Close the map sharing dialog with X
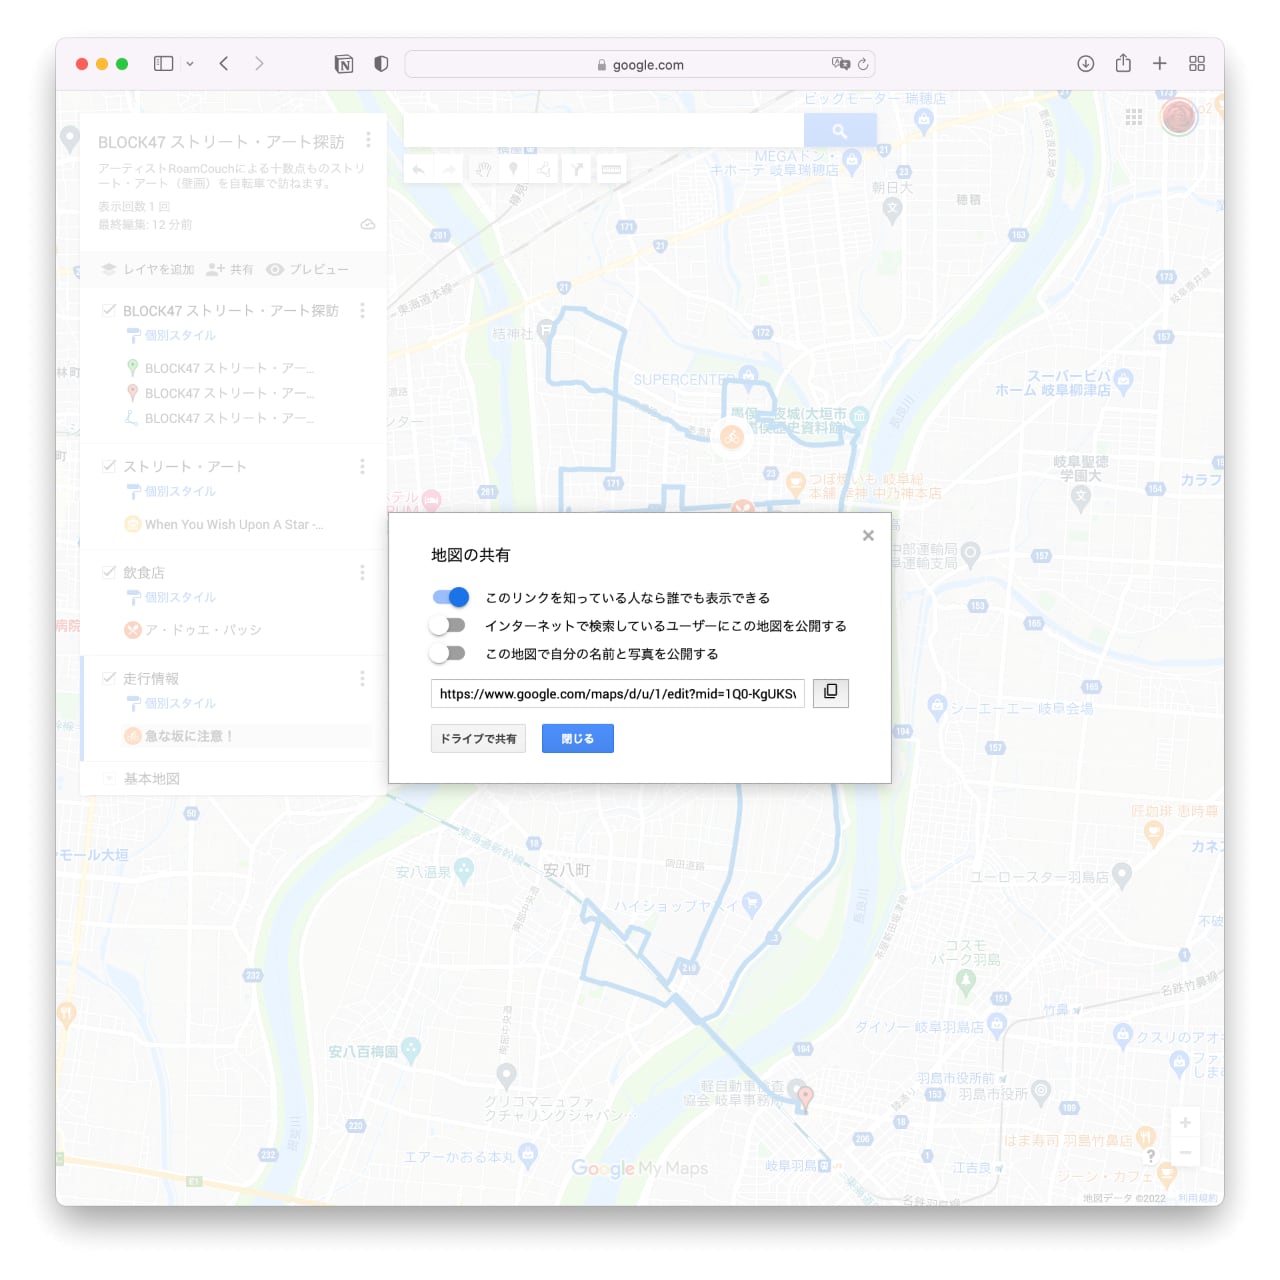 tap(868, 536)
